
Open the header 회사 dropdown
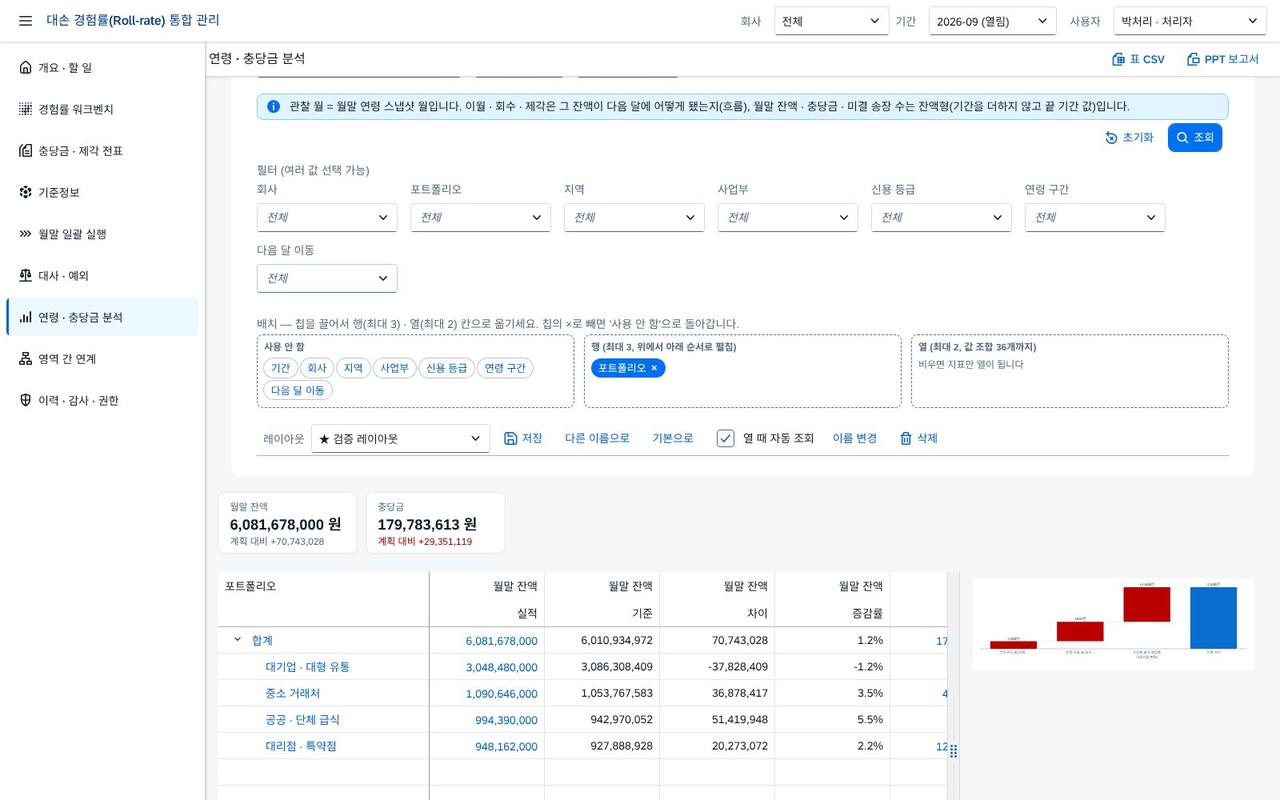click(x=832, y=21)
